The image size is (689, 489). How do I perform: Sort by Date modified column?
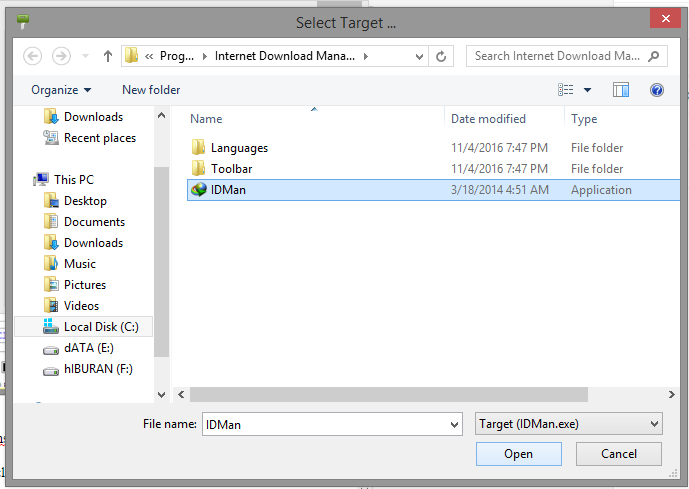488,119
